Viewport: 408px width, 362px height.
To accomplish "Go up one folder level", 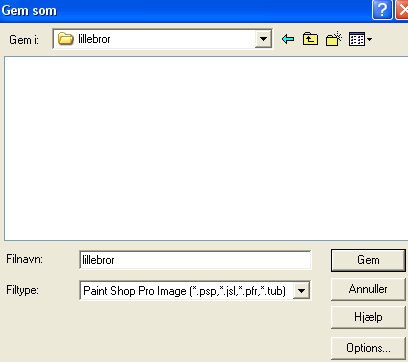I will click(x=310, y=39).
